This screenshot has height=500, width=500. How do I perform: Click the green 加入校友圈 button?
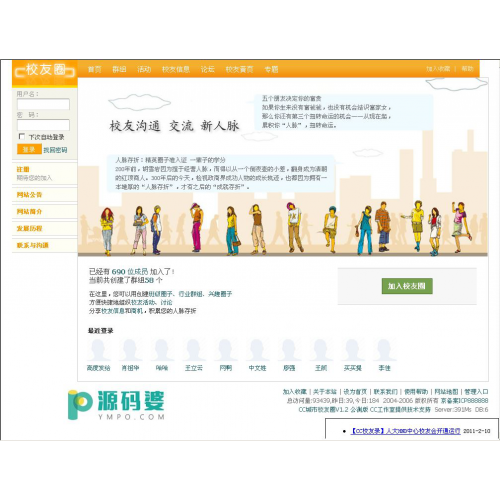coord(407,286)
